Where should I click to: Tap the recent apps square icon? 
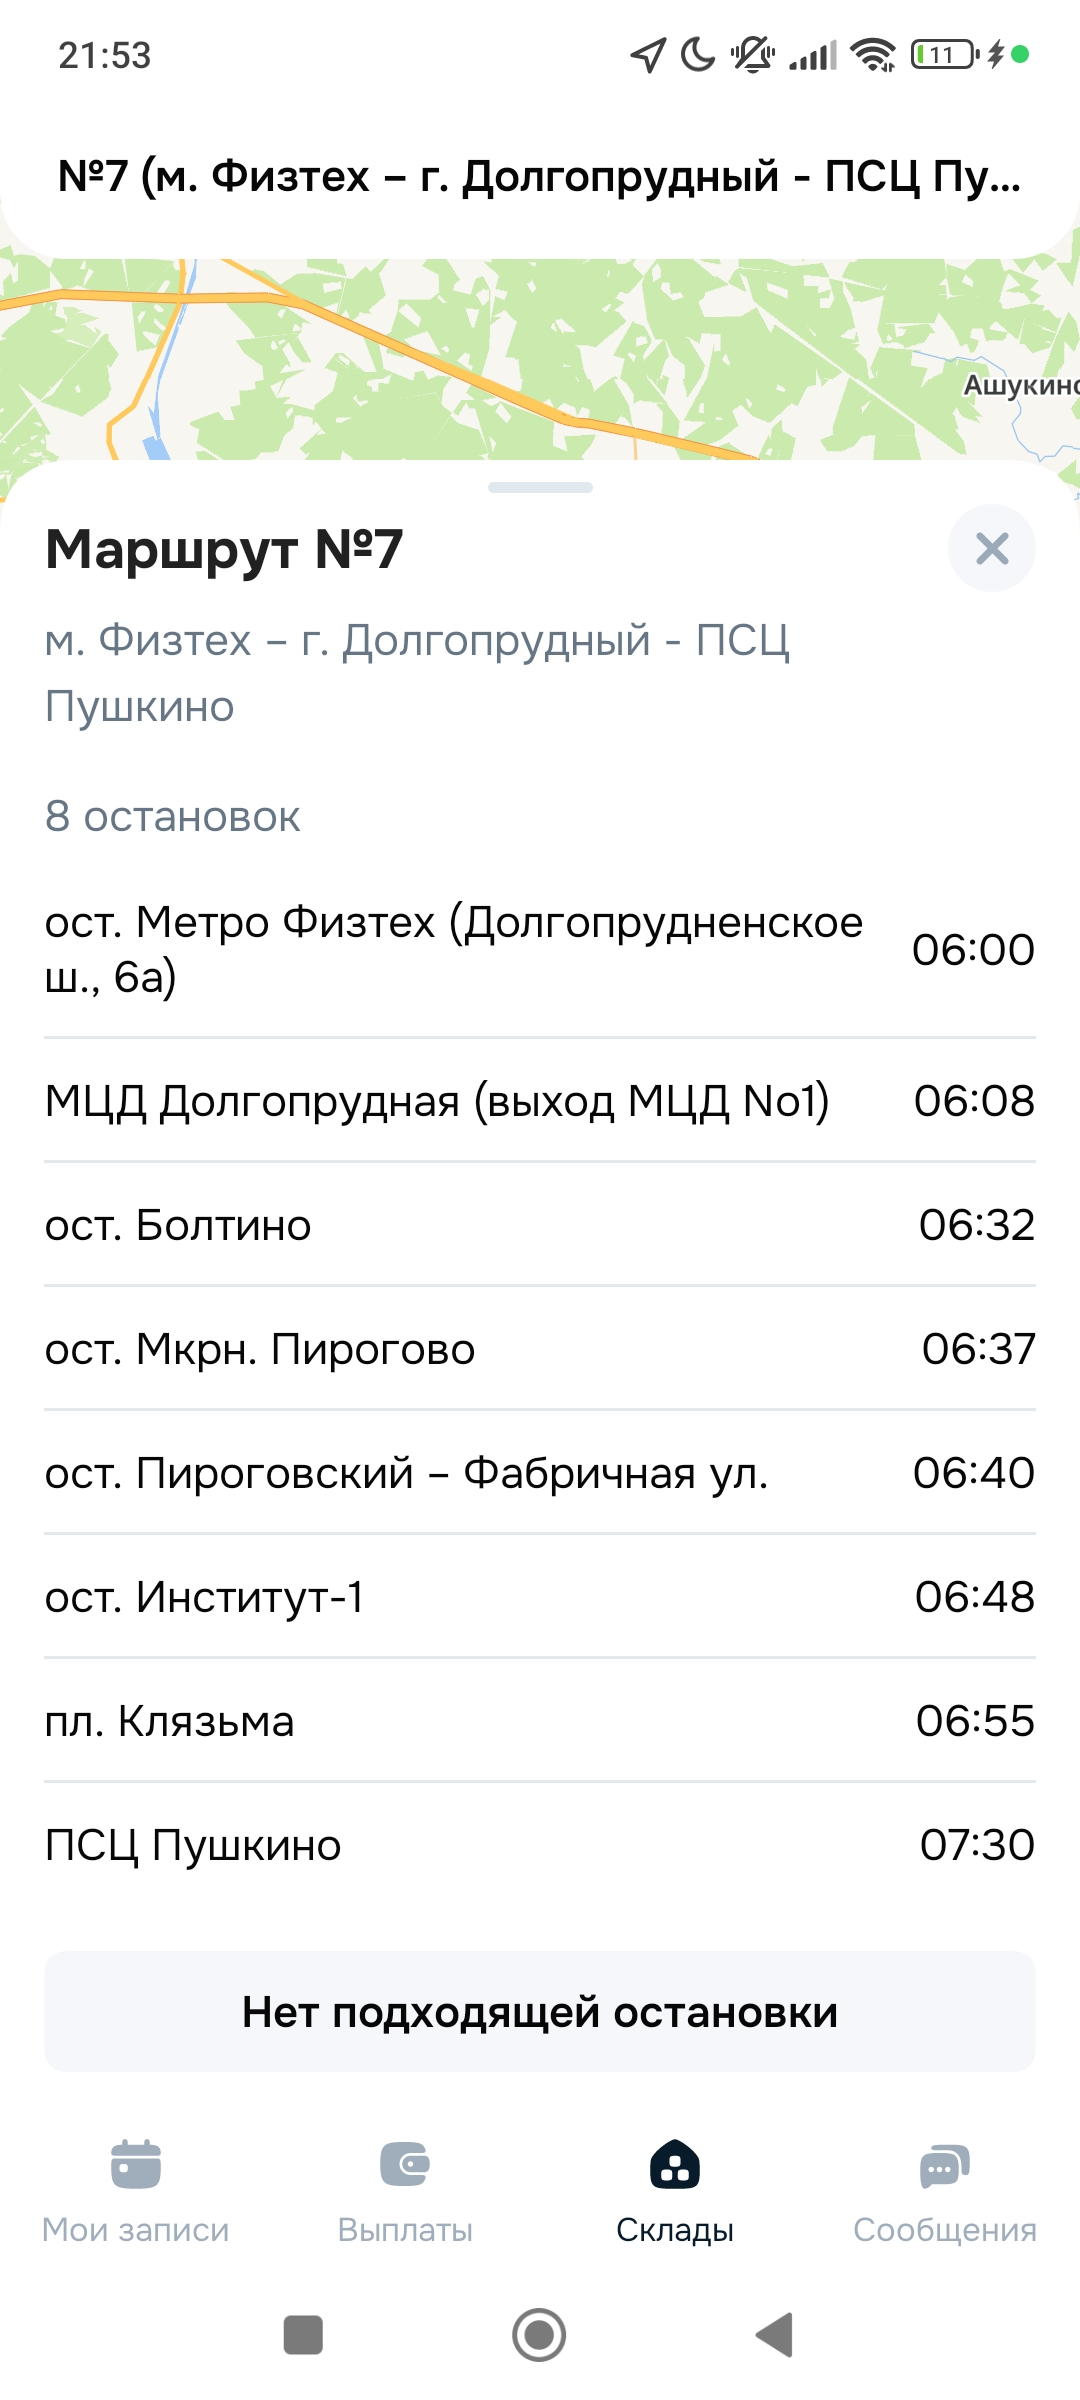coord(303,2335)
